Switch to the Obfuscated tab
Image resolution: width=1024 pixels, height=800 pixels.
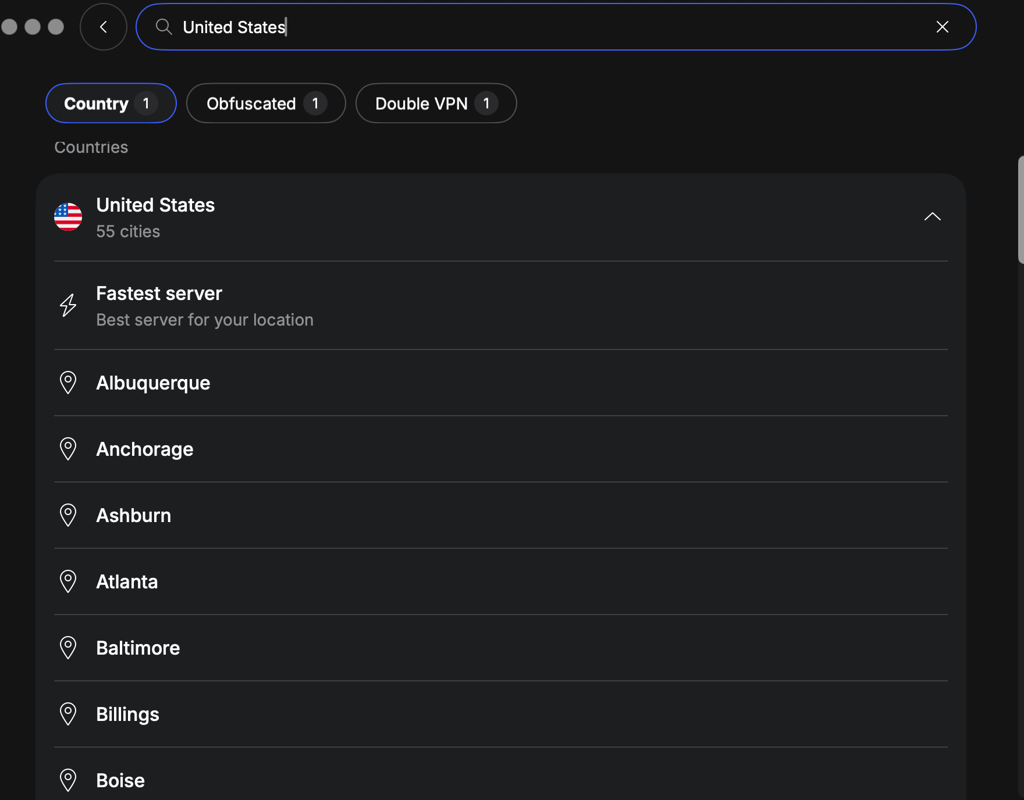(x=266, y=103)
